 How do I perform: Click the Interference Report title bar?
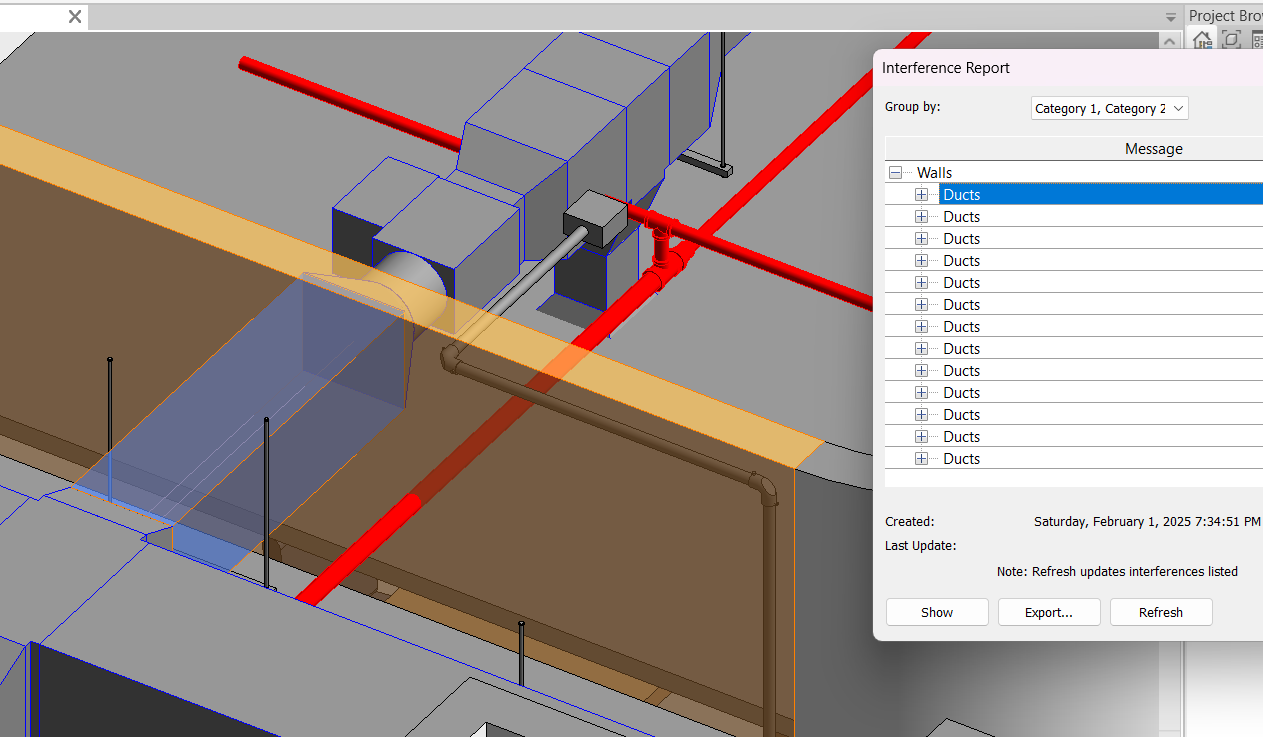[1068, 68]
